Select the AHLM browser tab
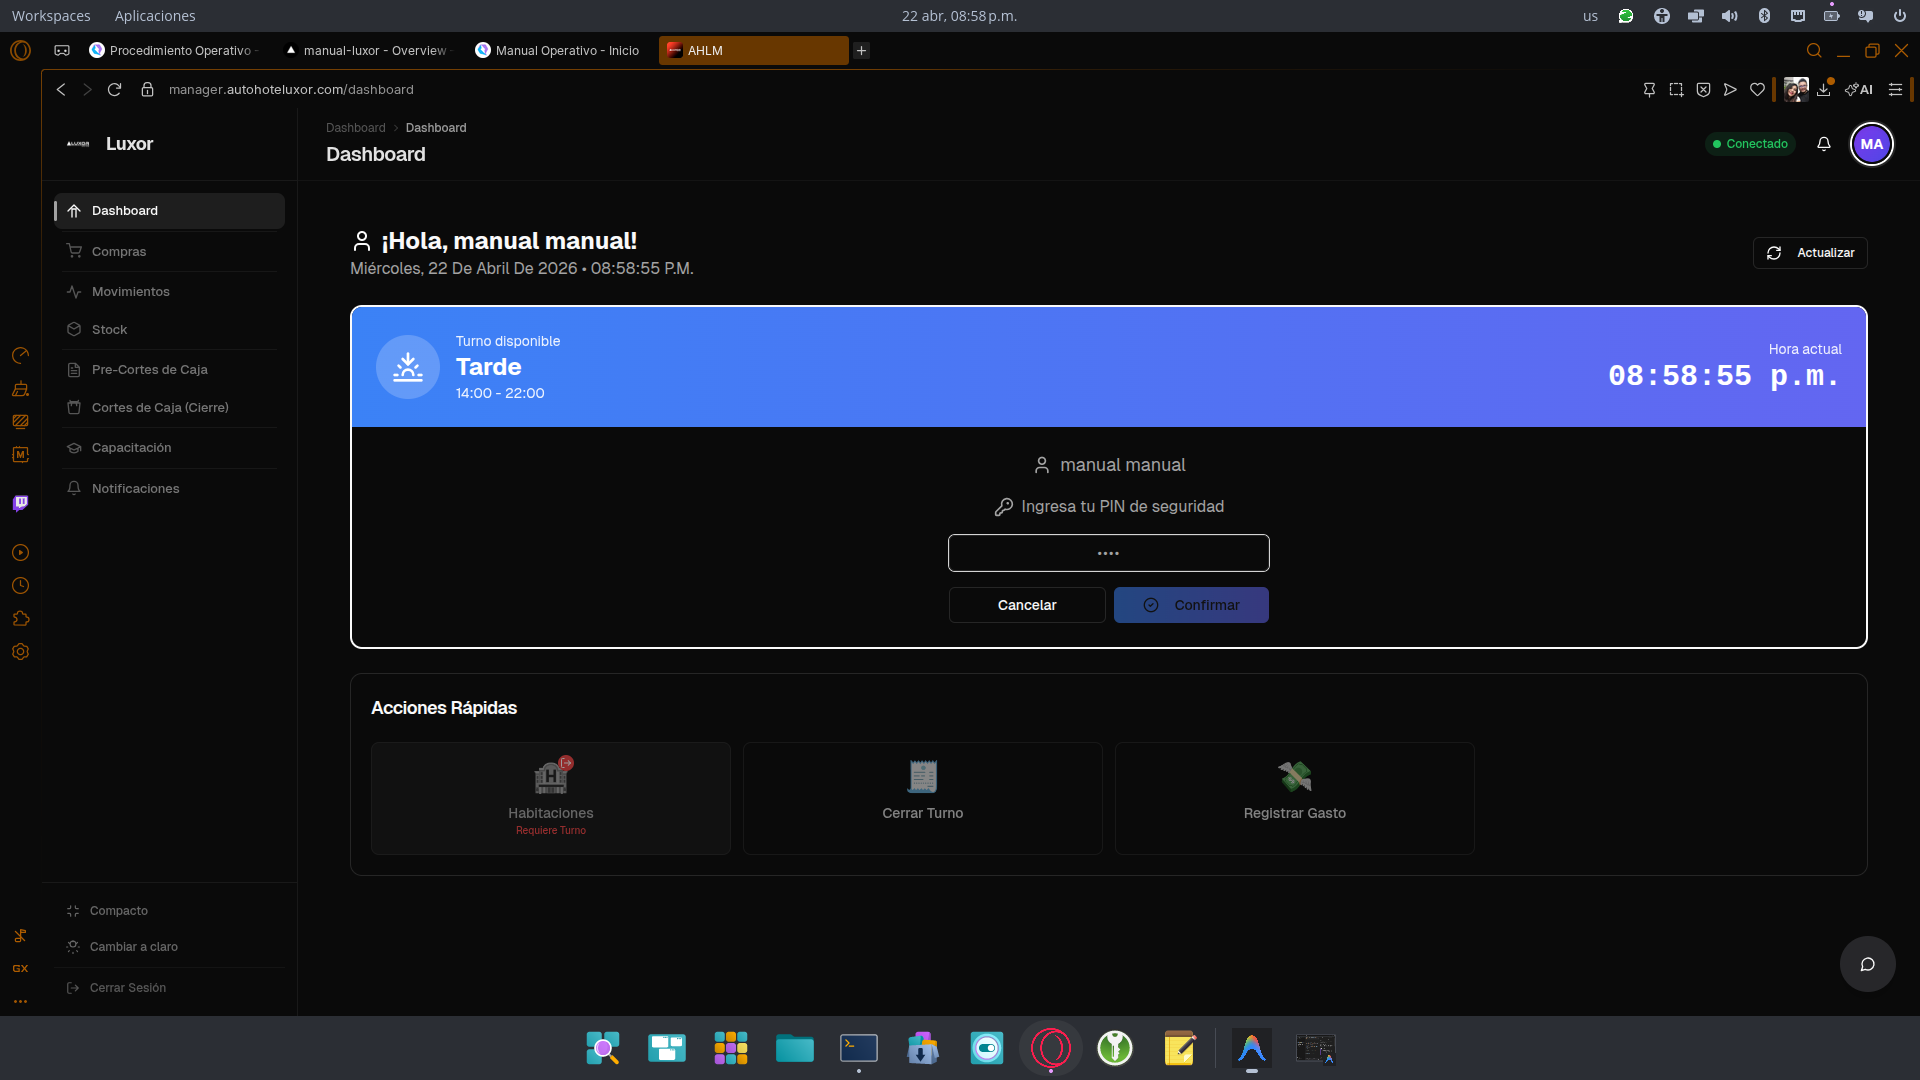The height and width of the screenshot is (1080, 1920). point(753,50)
